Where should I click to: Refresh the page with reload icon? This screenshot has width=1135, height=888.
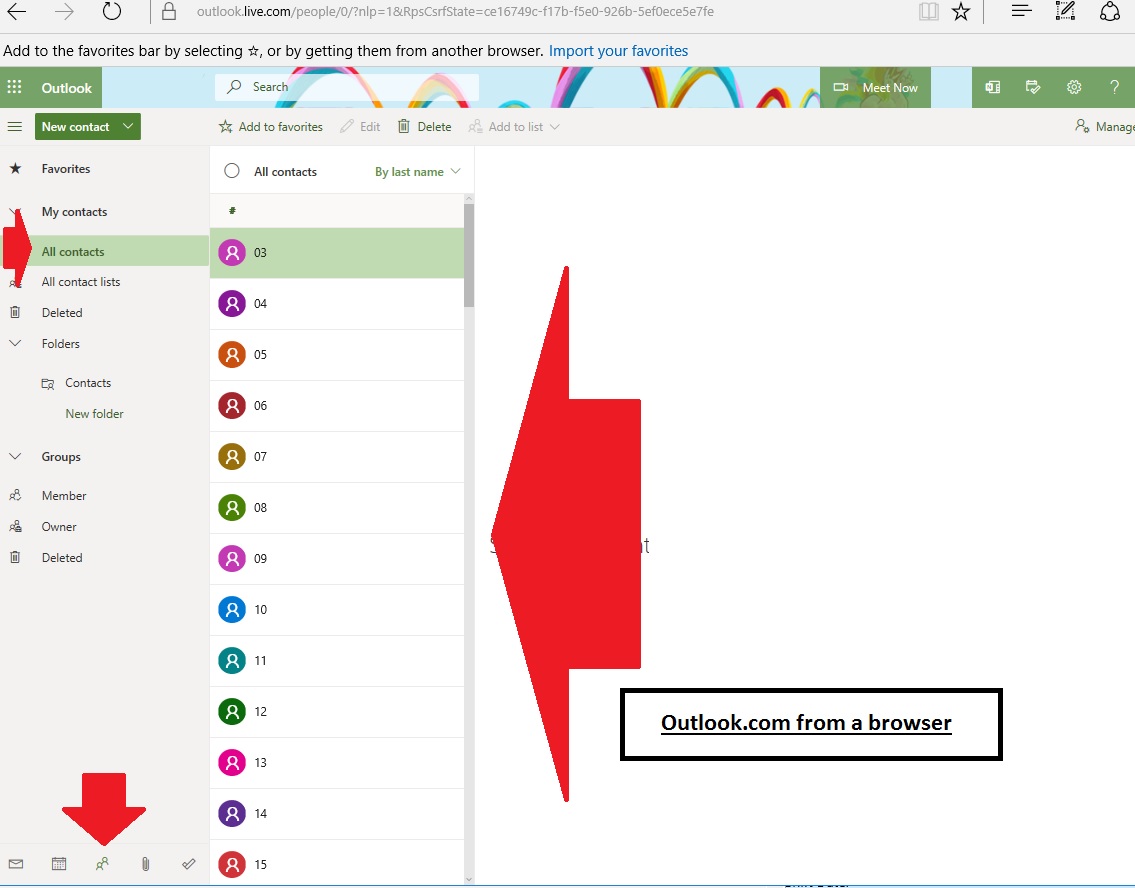111,12
